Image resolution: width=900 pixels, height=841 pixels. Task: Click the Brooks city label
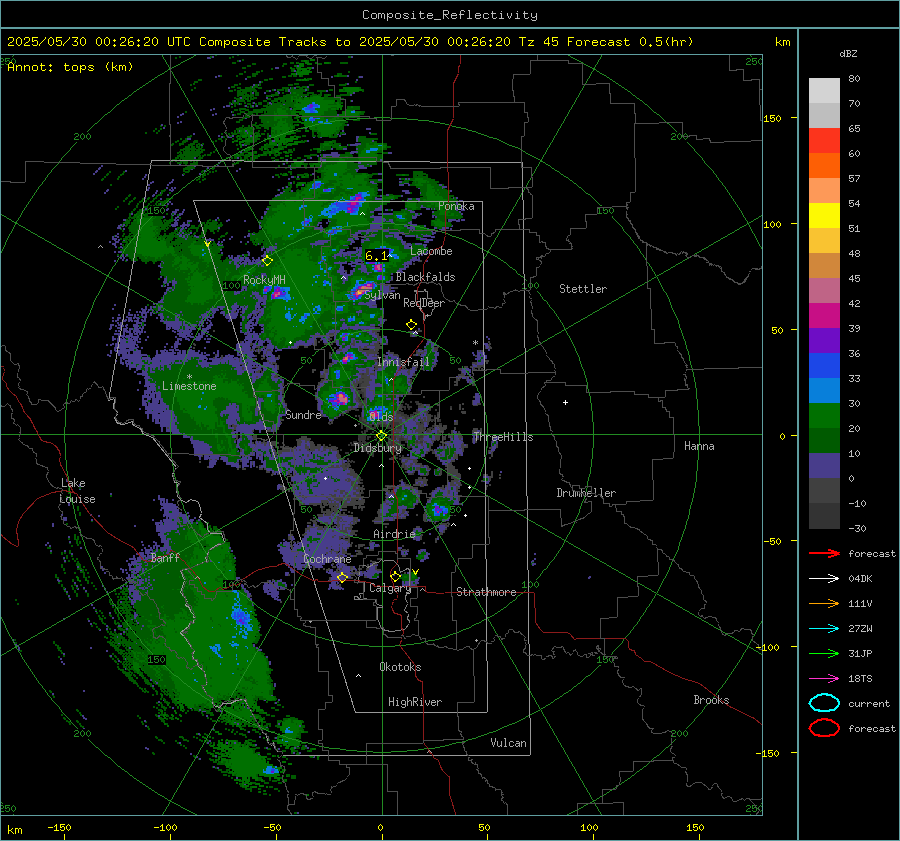click(711, 700)
